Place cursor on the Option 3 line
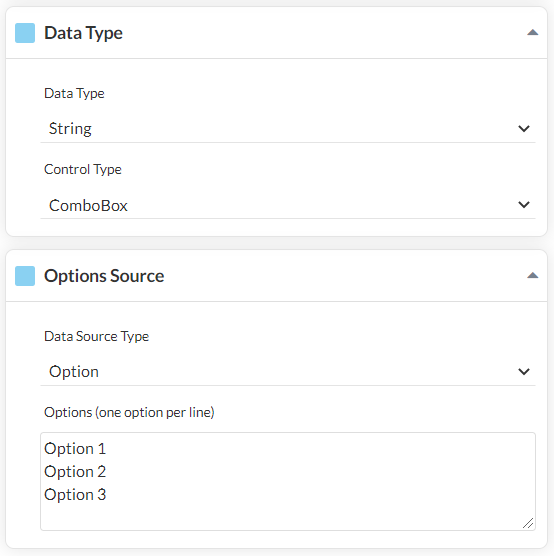This screenshot has height=556, width=554. [75, 495]
